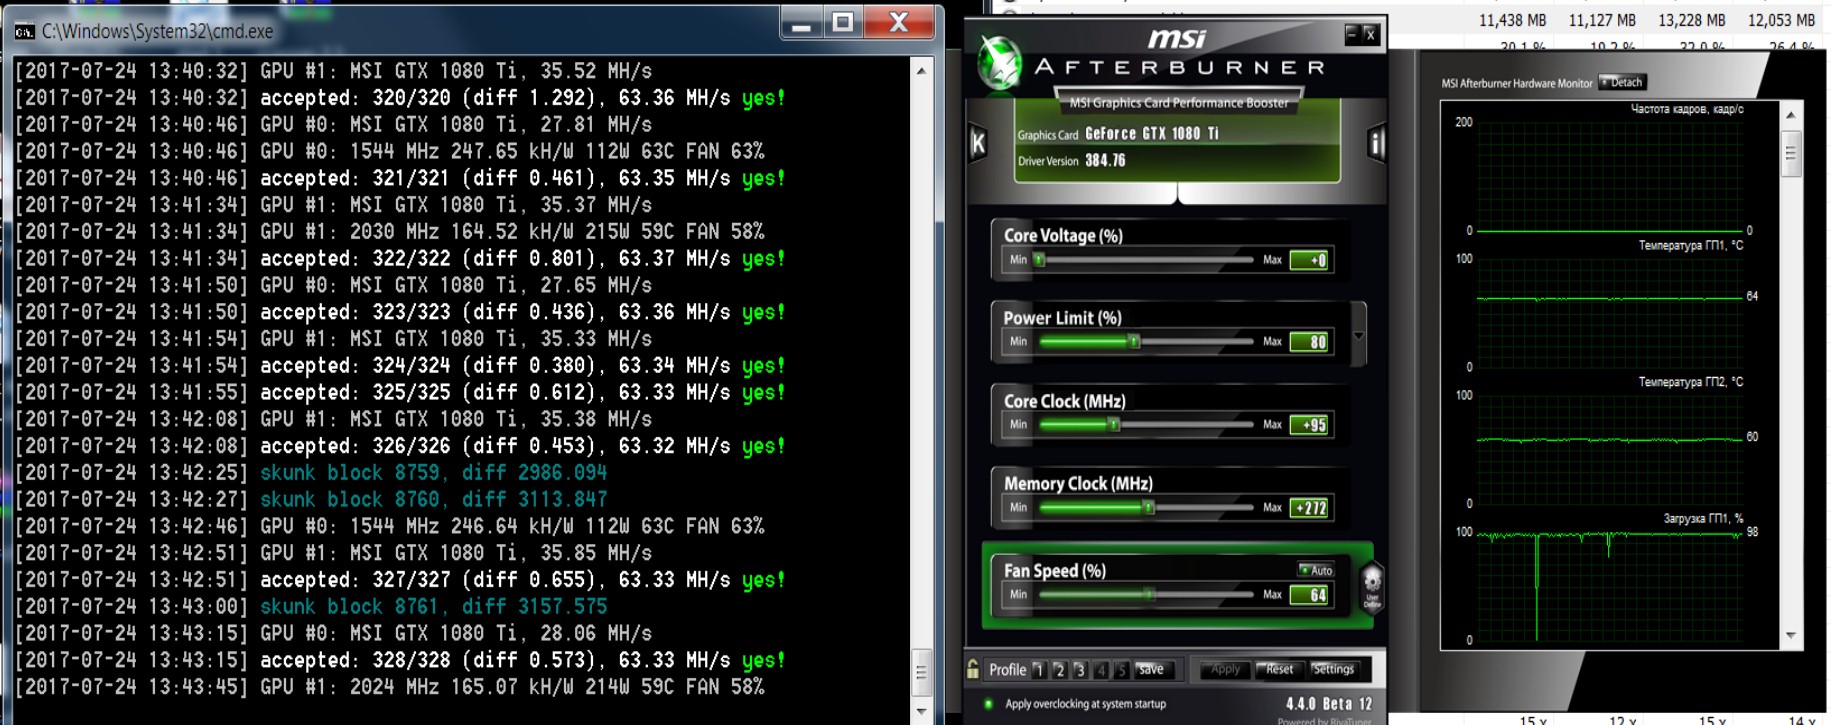Click the Core Clock slider handle
The image size is (1831, 725).
(x=1114, y=424)
